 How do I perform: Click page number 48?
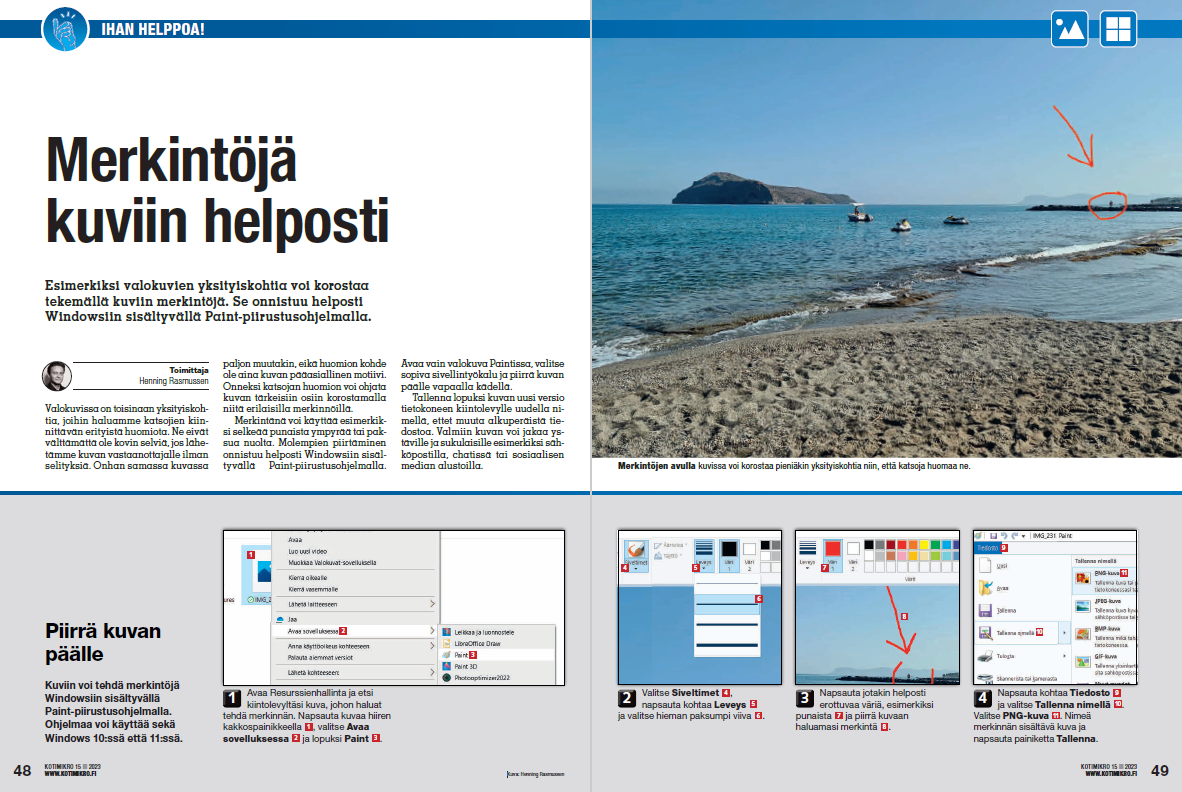tap(23, 770)
